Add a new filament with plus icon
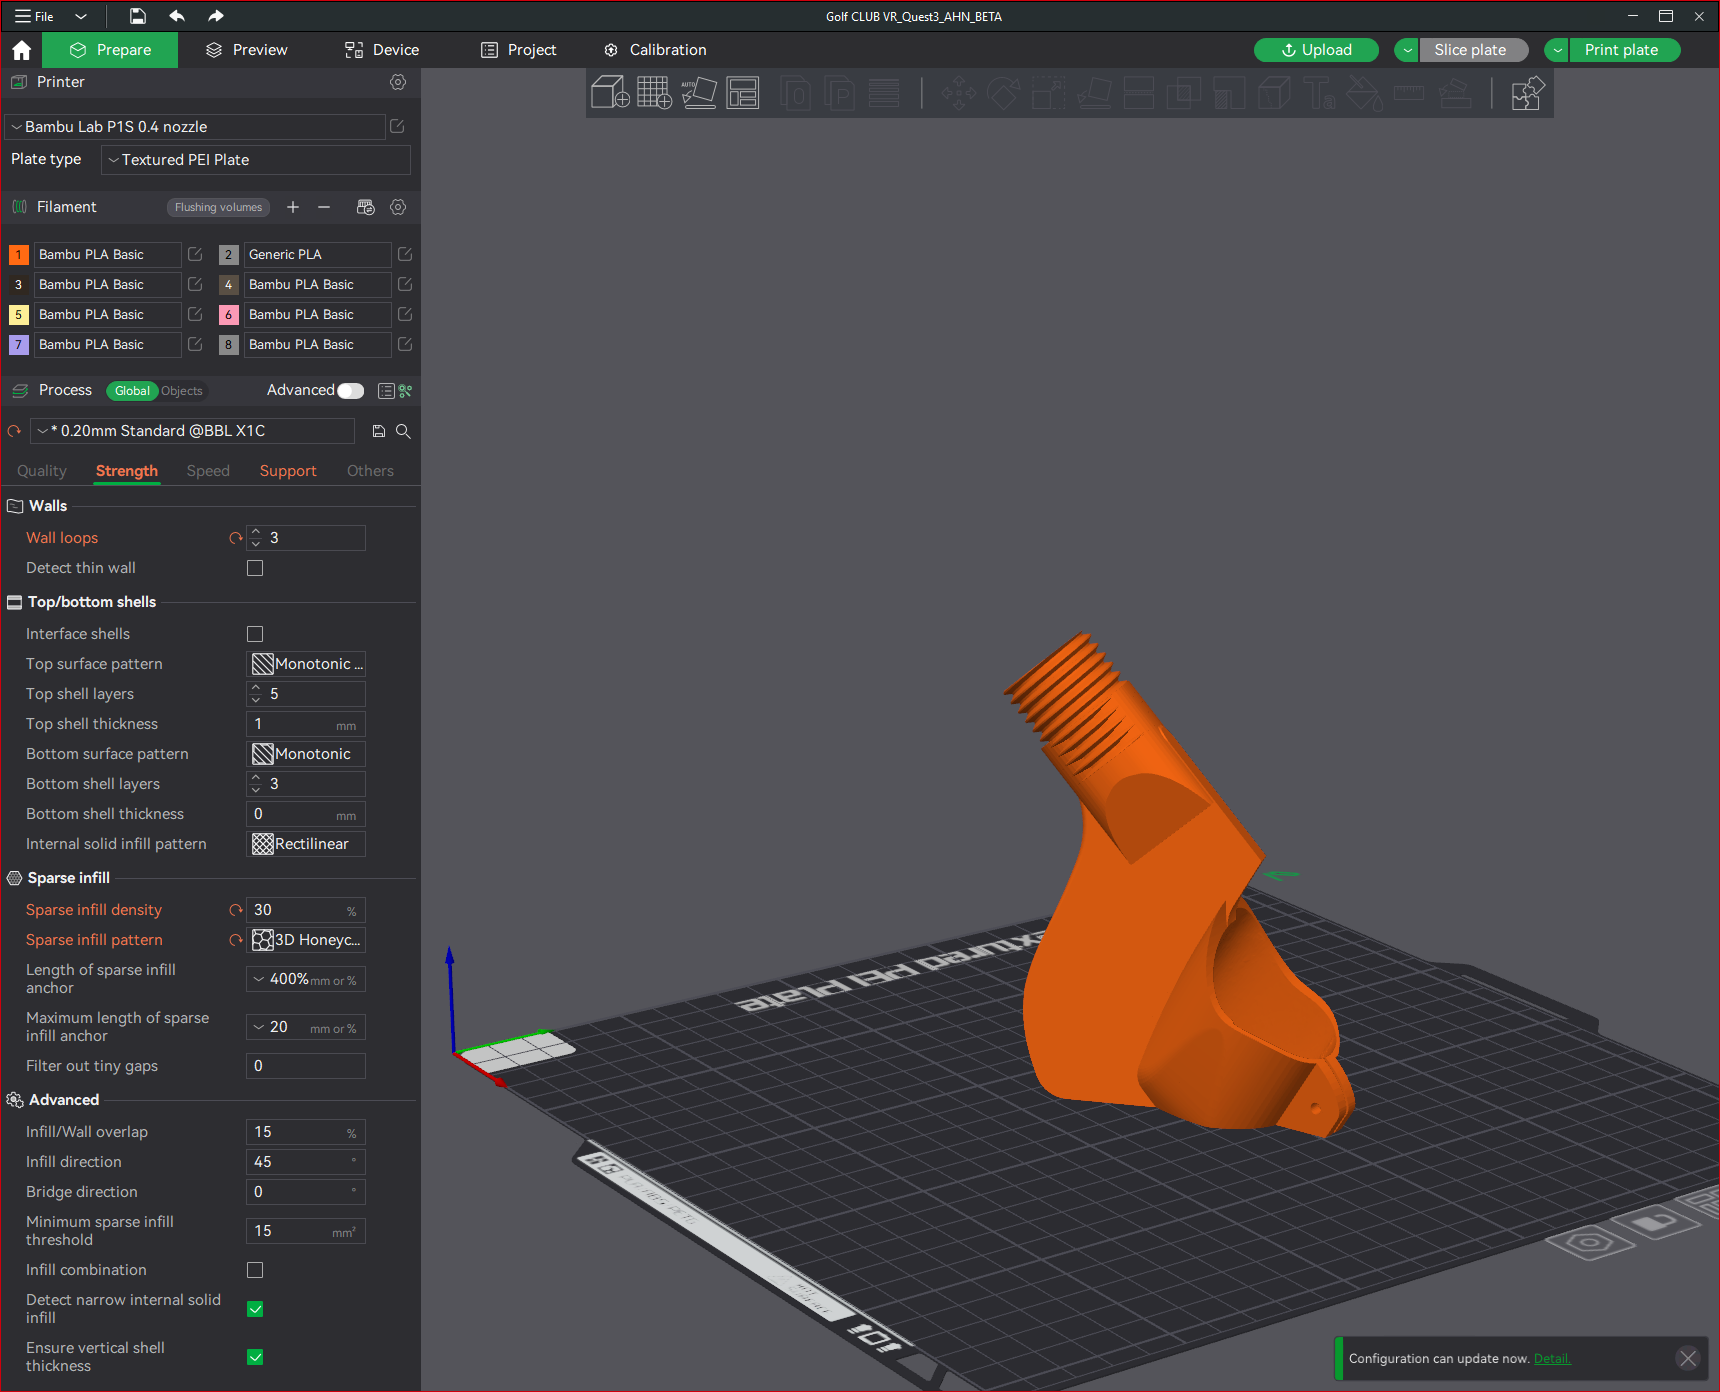Screen dimensions: 1720x1392 coord(293,207)
